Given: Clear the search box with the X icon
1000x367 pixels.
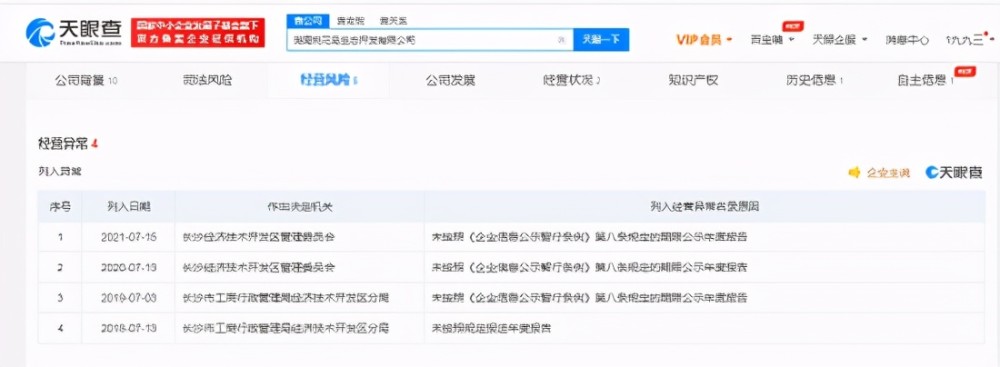Looking at the screenshot, I should 562,40.
